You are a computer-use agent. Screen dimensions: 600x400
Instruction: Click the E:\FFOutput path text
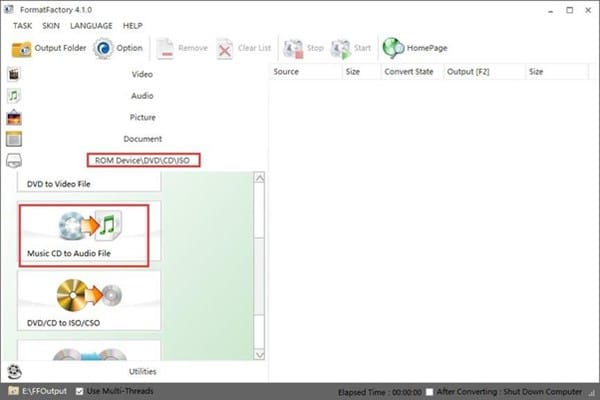point(44,391)
